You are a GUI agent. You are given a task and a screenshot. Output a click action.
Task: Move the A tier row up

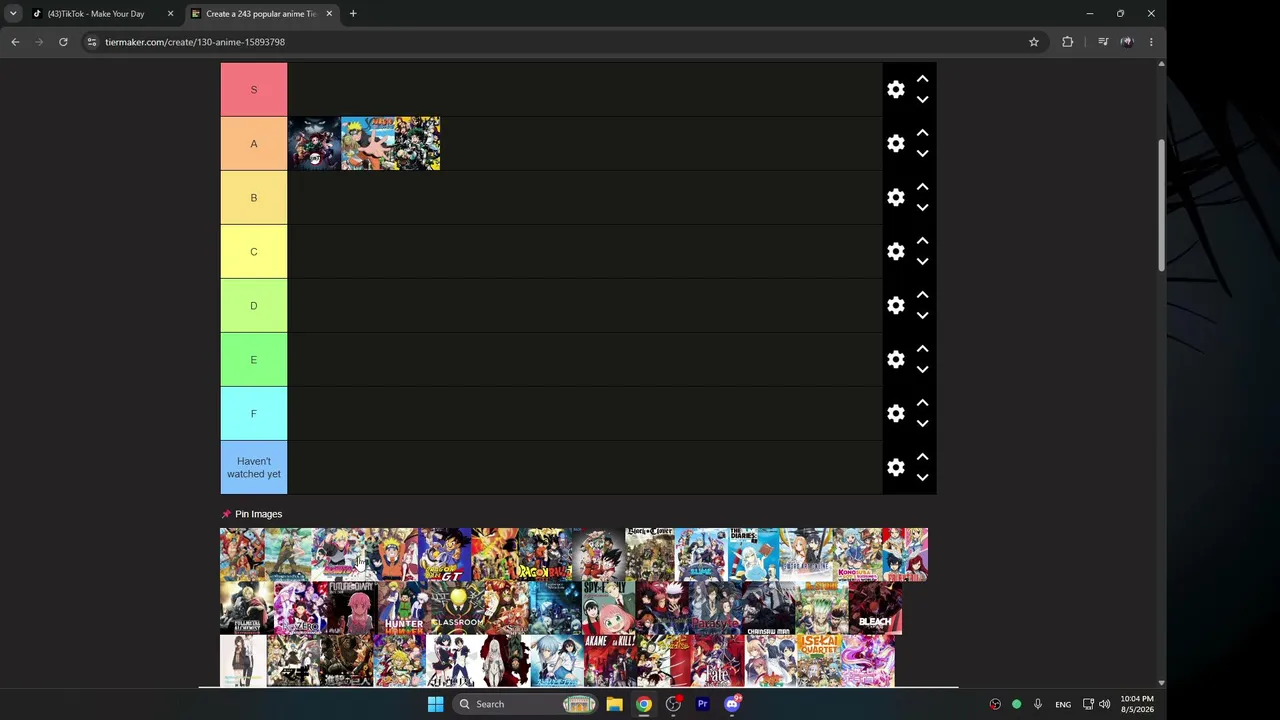click(x=922, y=133)
